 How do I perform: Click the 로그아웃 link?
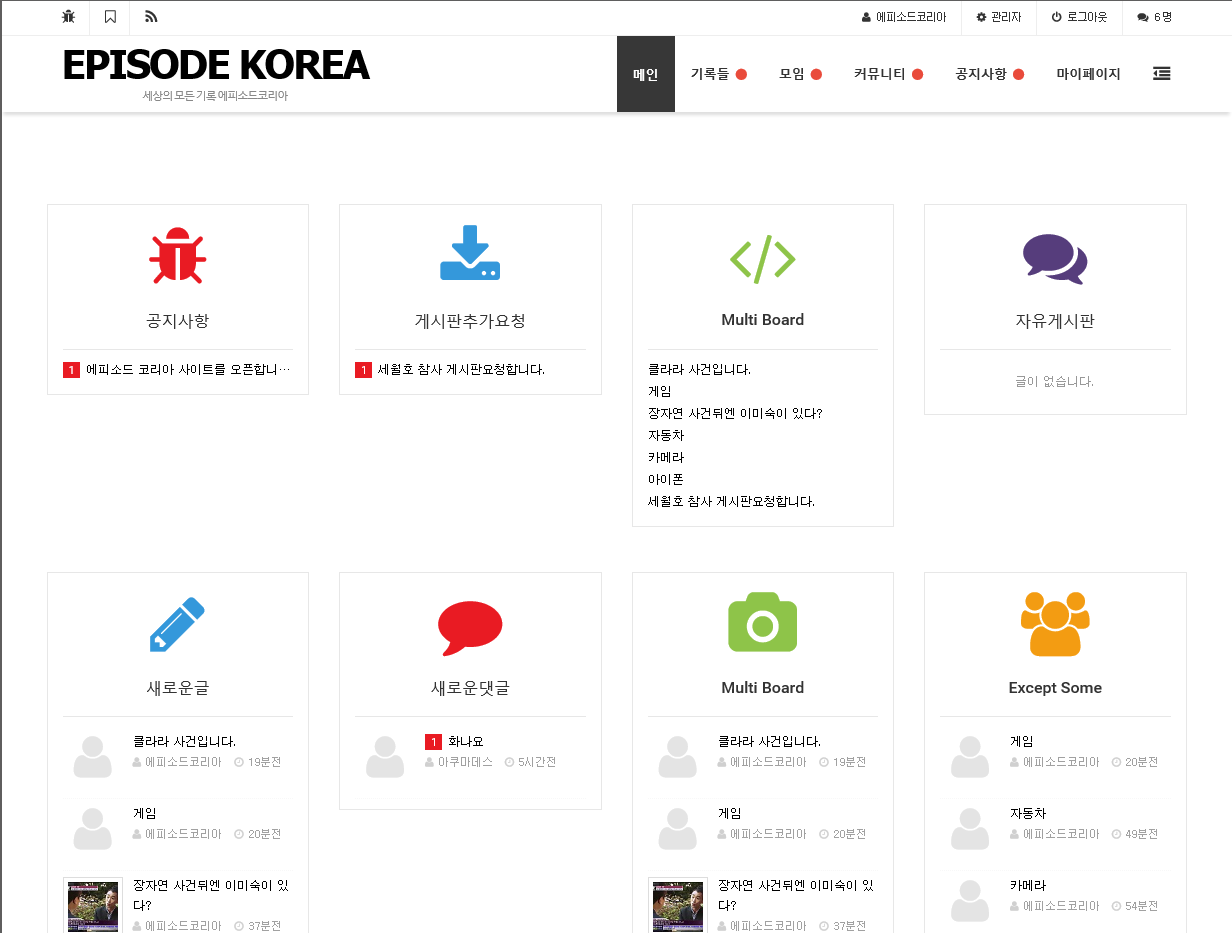(1079, 17)
